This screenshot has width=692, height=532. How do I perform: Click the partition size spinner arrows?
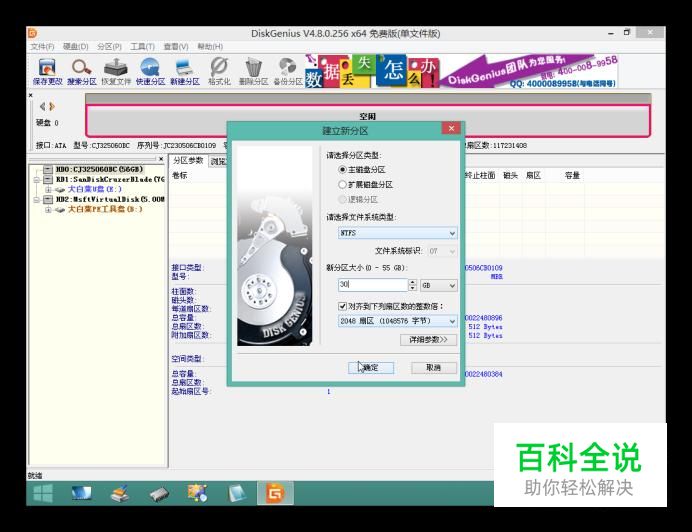pyautogui.click(x=412, y=285)
